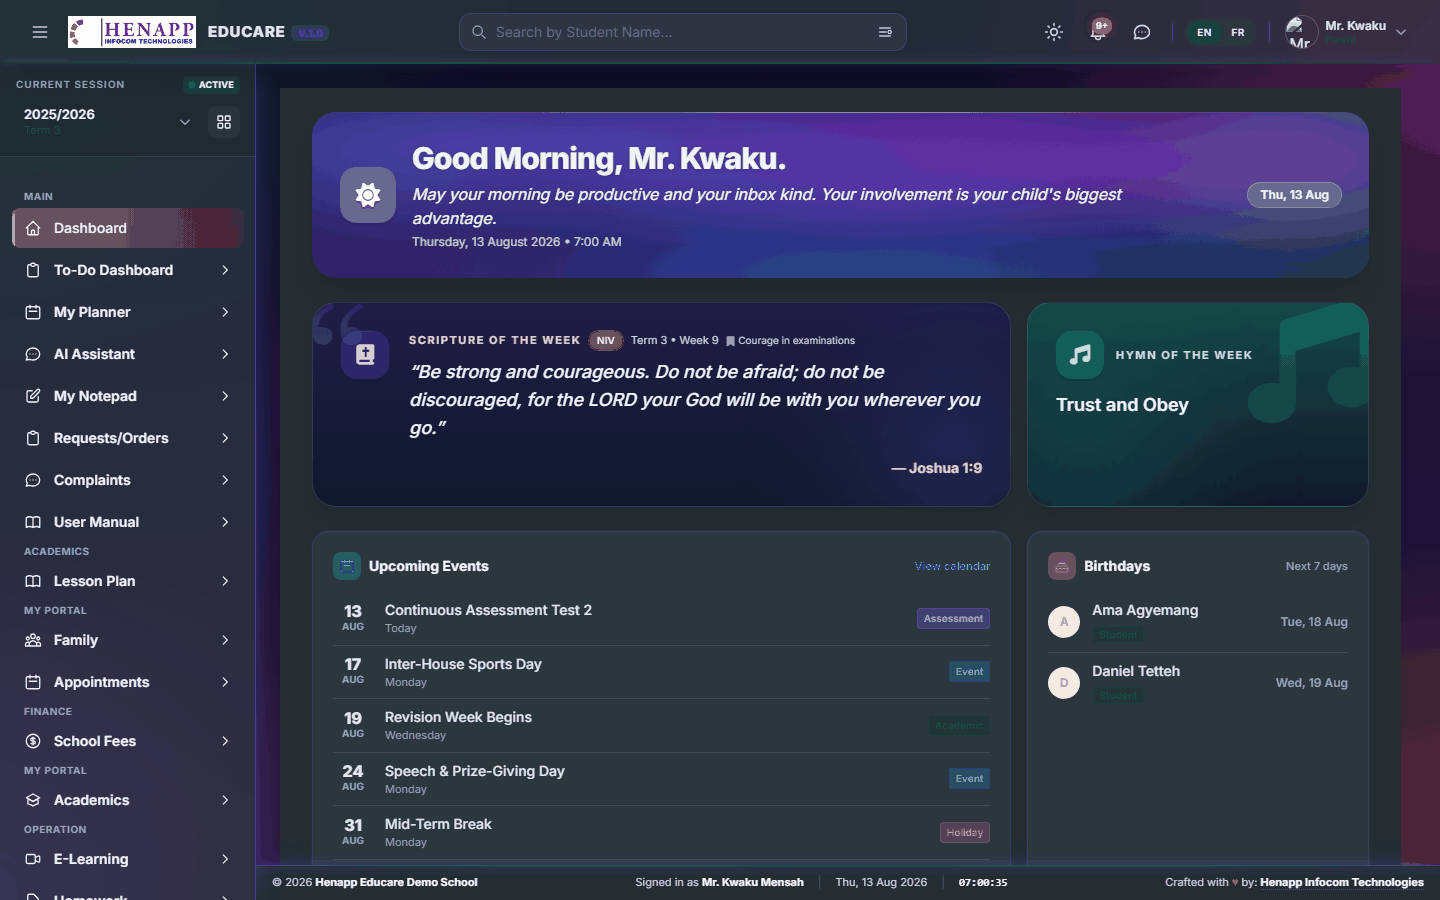Open the Family menu
This screenshot has height=900, width=1440.
[x=128, y=640]
